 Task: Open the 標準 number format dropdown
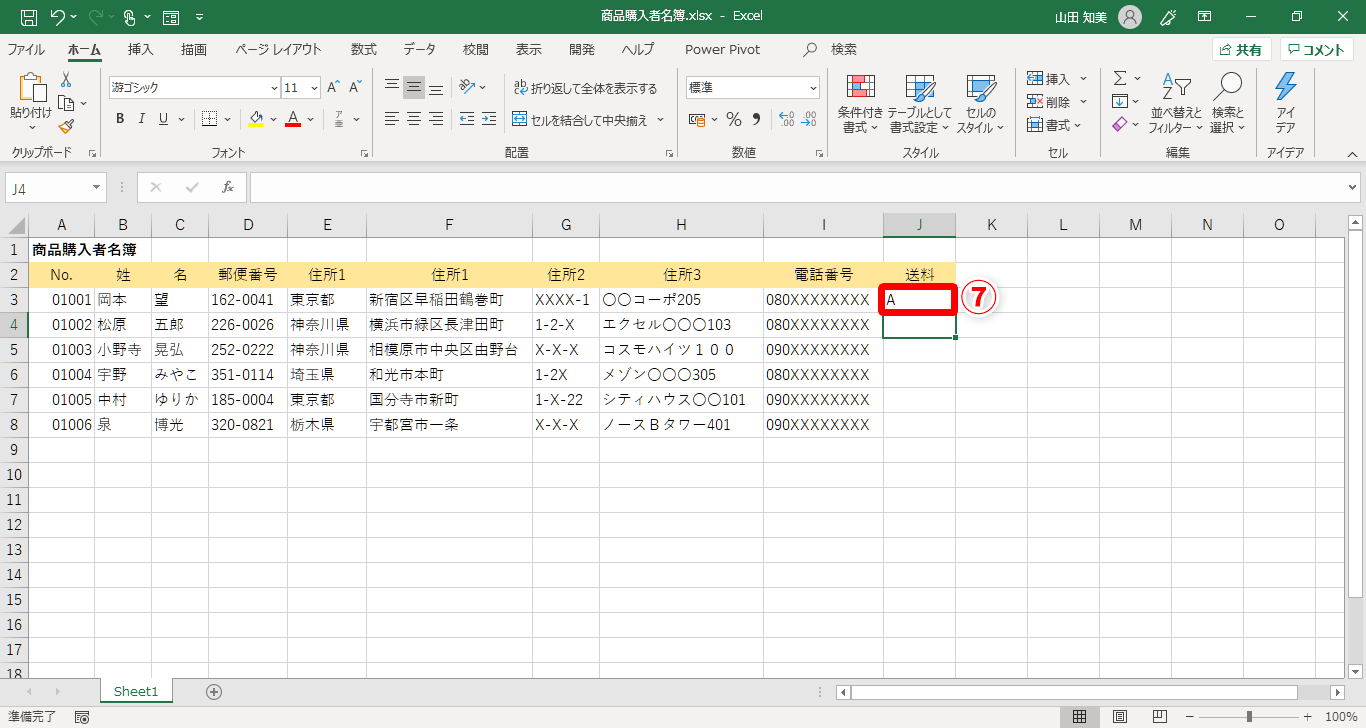[x=812, y=88]
